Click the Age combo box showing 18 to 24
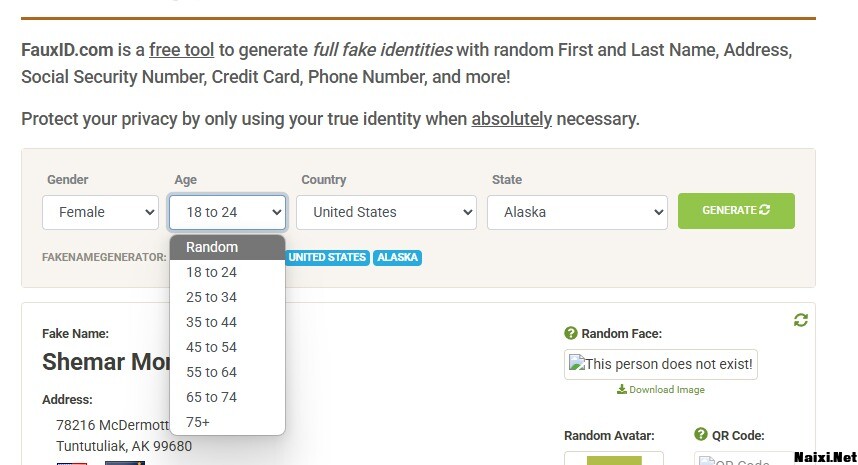Screen dimensions: 858x465 [227, 212]
